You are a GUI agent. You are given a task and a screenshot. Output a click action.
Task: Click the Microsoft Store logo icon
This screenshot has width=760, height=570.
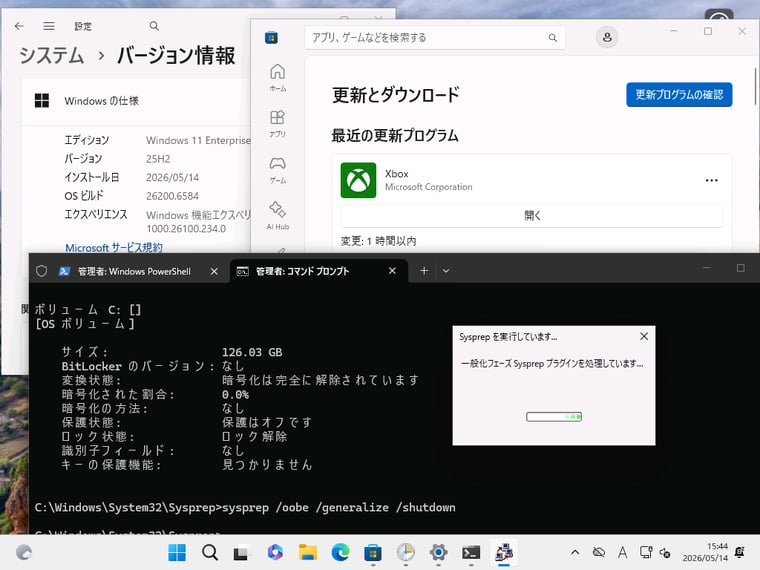271,37
